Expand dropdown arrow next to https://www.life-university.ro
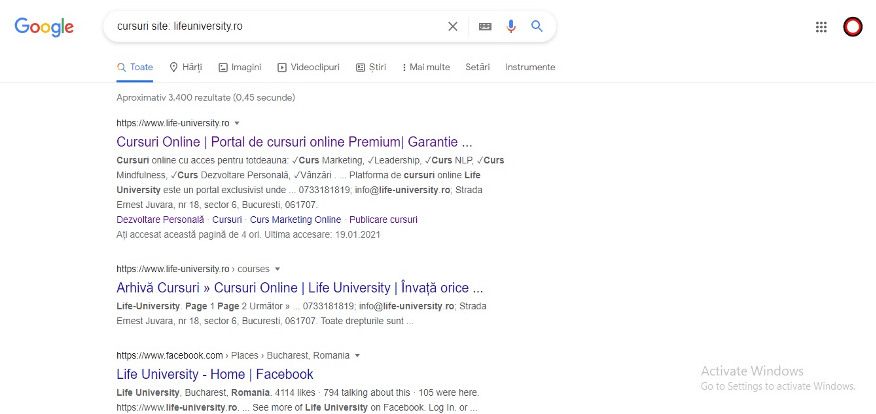The height and width of the screenshot is (414, 876). tap(237, 123)
